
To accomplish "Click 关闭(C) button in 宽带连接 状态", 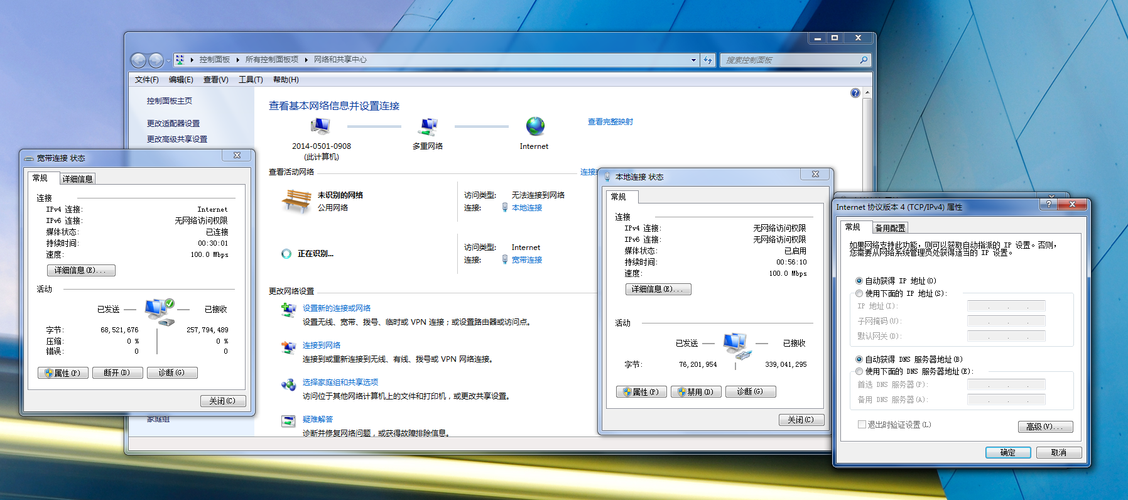I will [x=223, y=401].
